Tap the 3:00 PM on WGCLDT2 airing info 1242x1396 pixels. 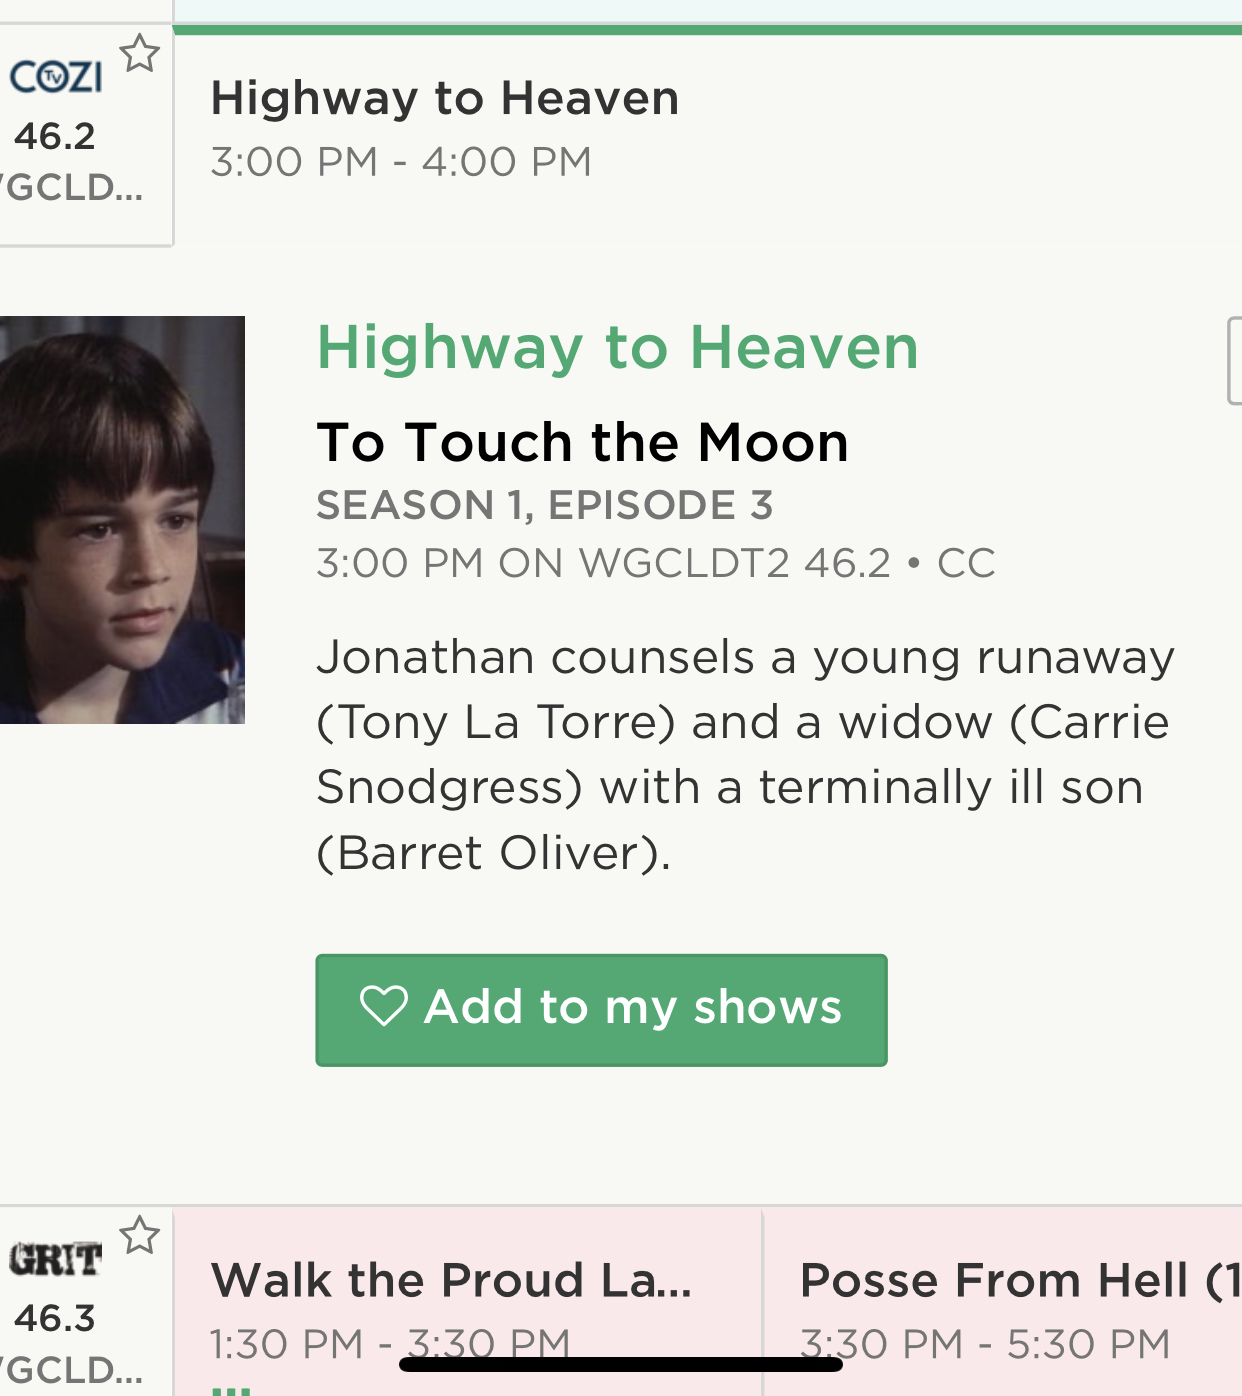pyautogui.click(x=655, y=563)
